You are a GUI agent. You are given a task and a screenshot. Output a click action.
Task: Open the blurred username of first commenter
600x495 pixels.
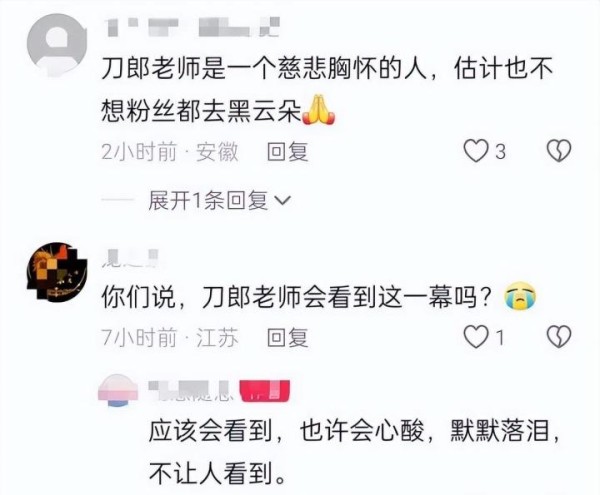[193, 28]
